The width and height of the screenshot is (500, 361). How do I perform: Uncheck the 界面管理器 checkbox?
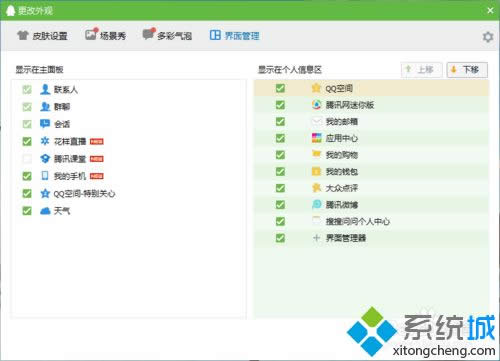(280, 238)
